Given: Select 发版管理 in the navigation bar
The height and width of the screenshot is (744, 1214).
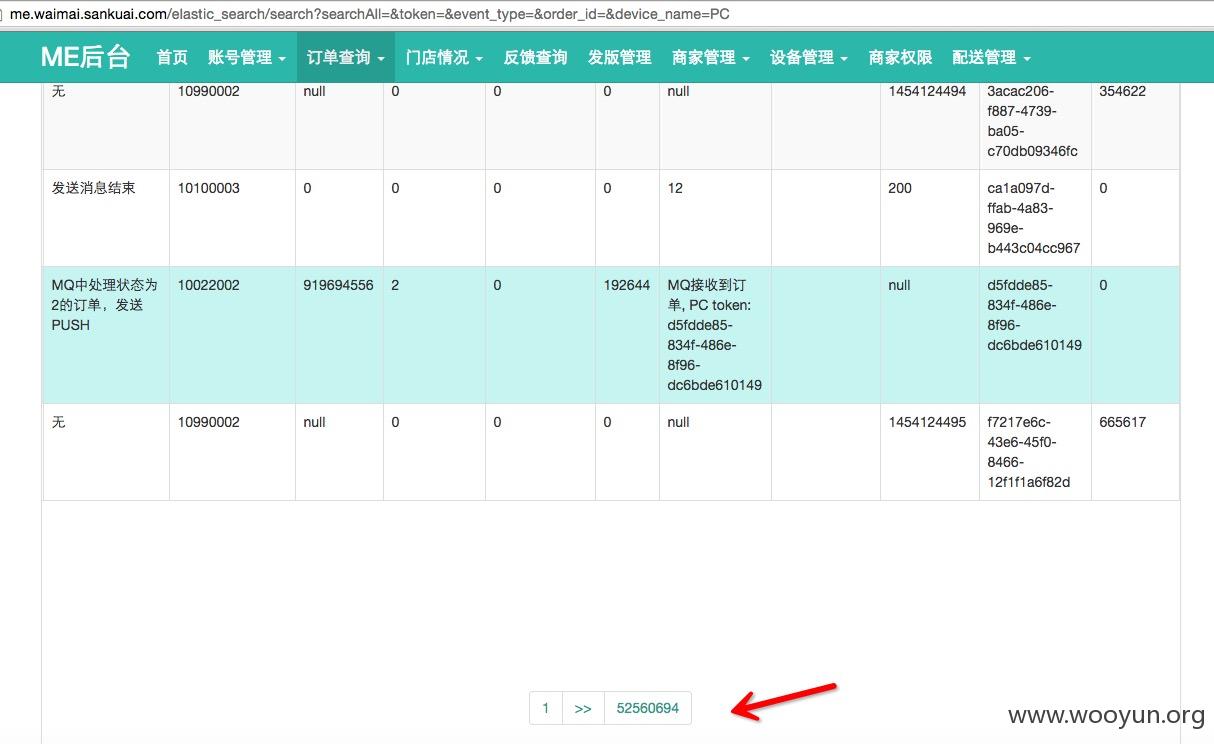Looking at the screenshot, I should (x=619, y=58).
